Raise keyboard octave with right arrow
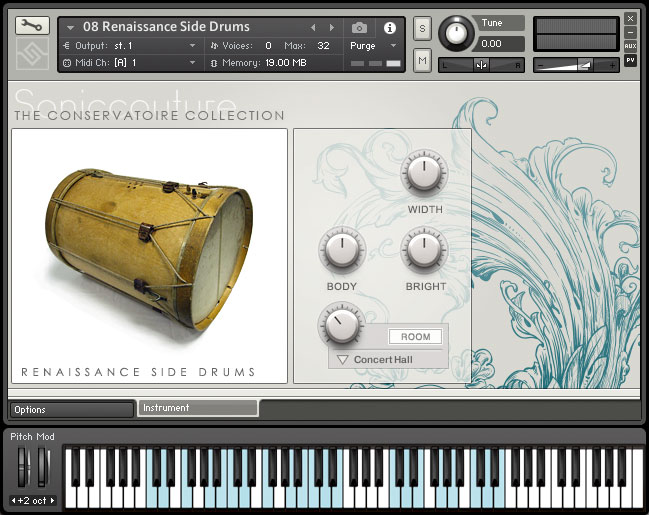Screen dimensions: 649x515 coord(53,500)
